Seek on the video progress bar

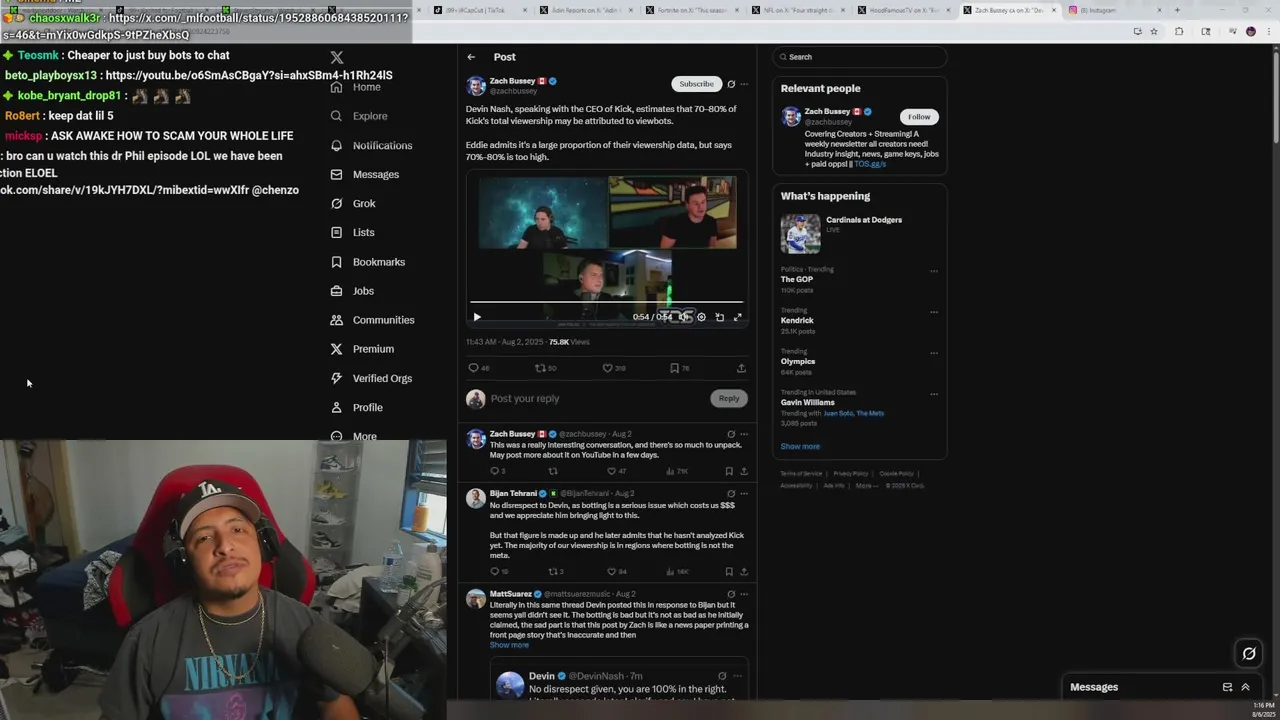click(607, 301)
